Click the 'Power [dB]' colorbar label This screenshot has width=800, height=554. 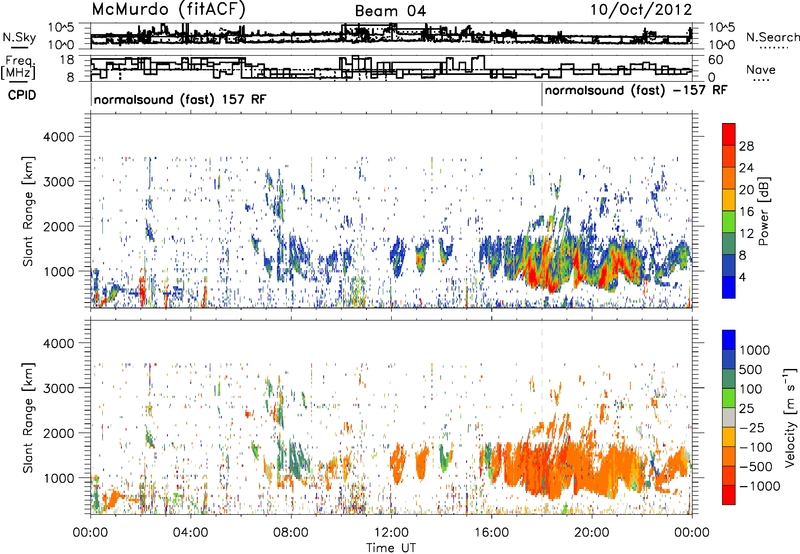tap(764, 211)
